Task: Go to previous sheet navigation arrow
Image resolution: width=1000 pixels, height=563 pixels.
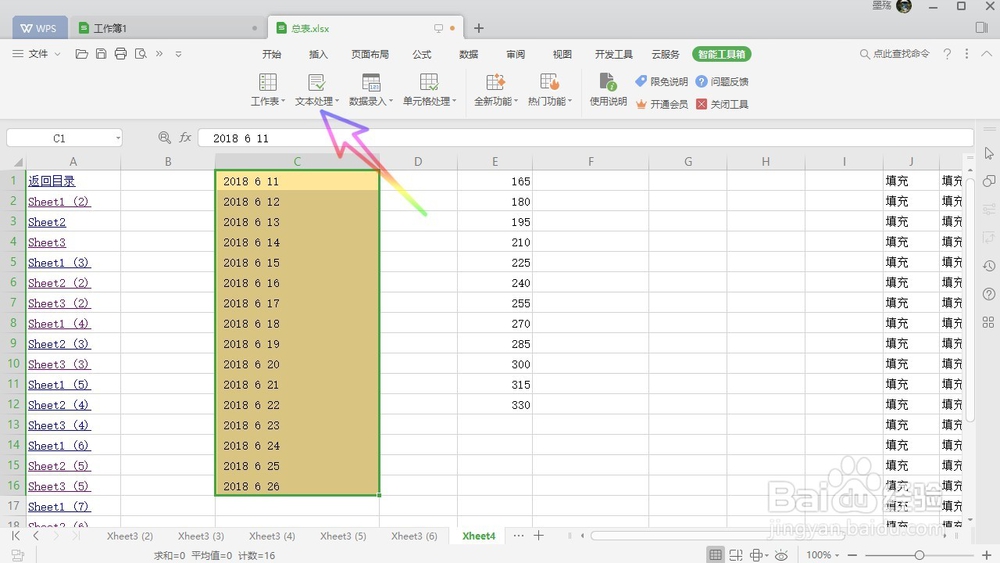Action: tap(36, 536)
